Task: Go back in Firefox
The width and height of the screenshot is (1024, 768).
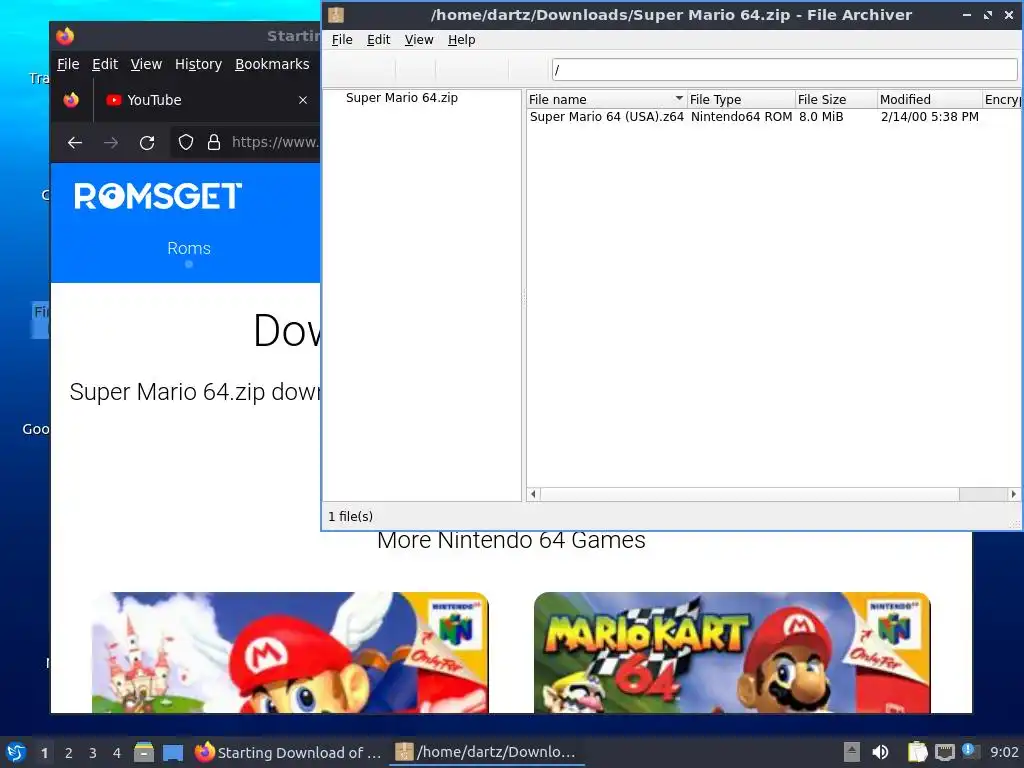Action: tap(75, 142)
